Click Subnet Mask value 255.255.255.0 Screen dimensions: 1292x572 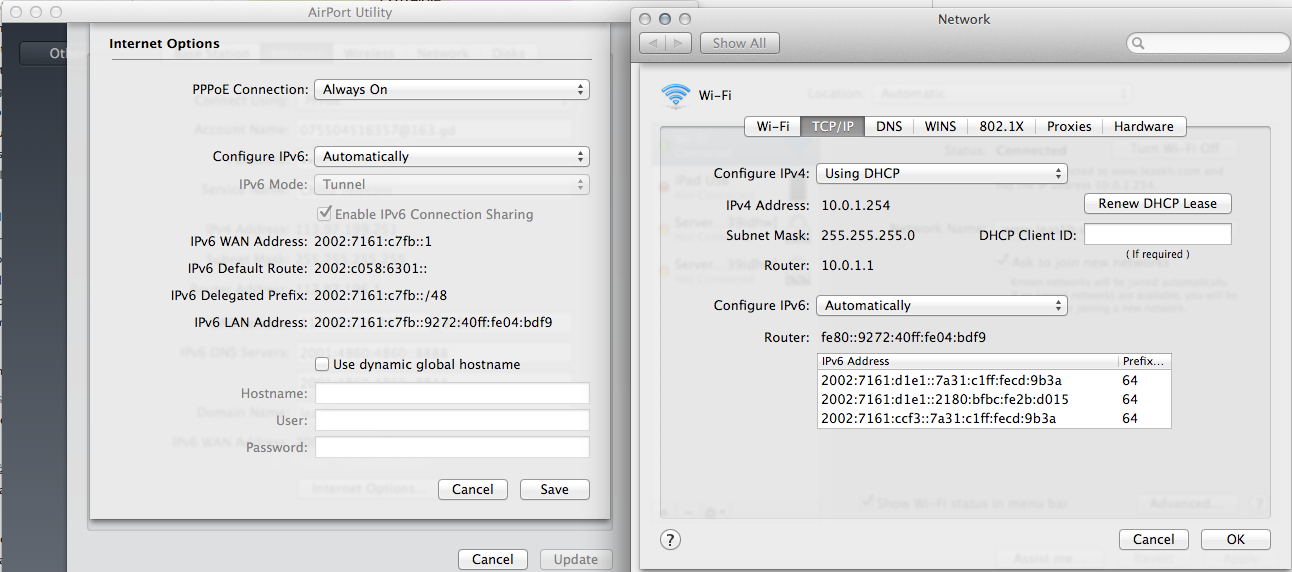tap(868, 236)
